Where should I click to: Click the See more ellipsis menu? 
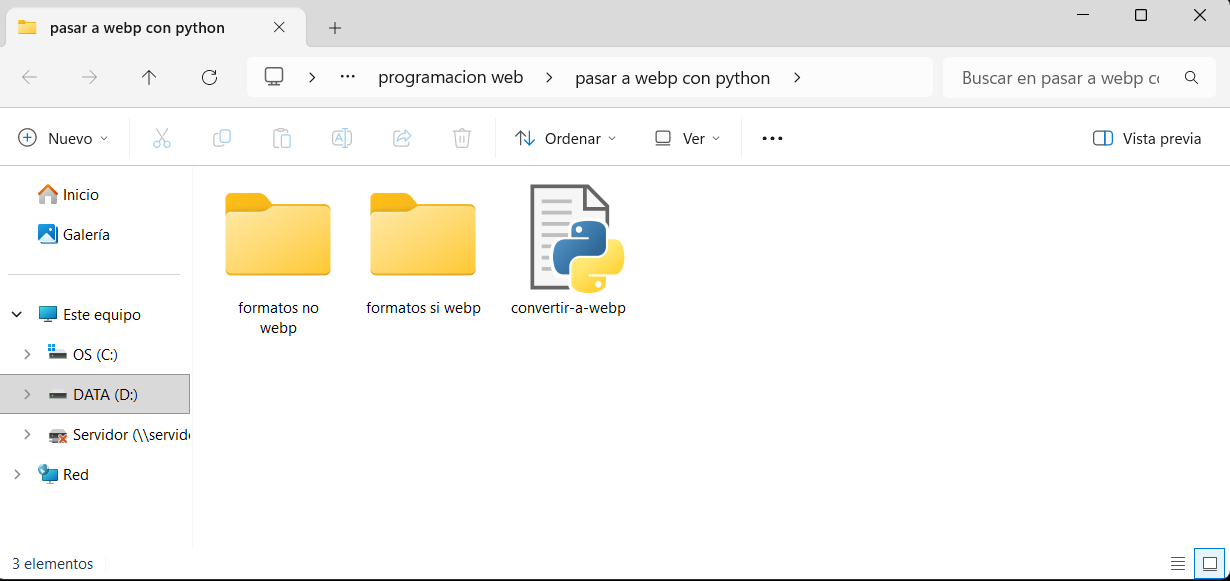(771, 138)
